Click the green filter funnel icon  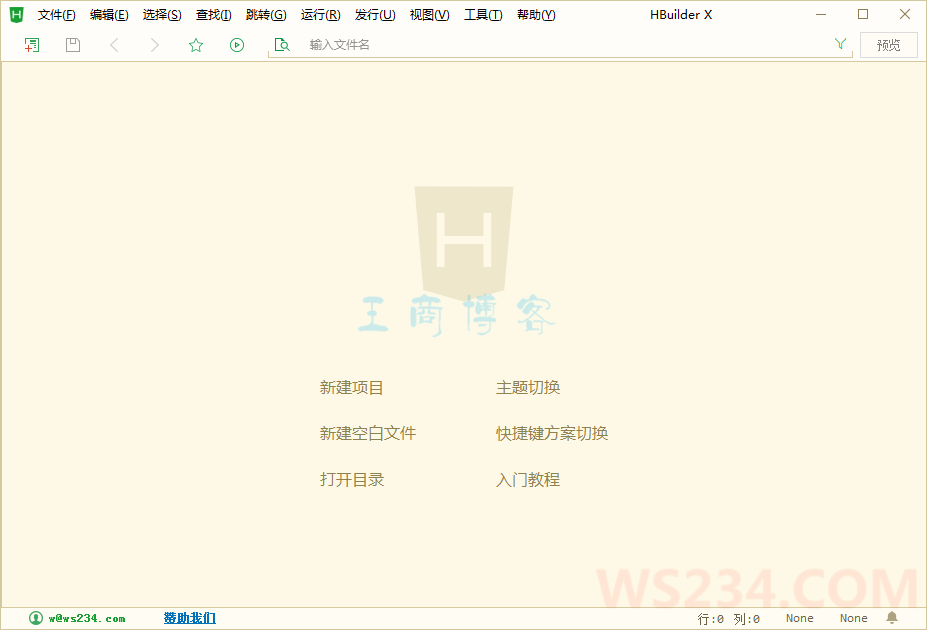pos(840,44)
